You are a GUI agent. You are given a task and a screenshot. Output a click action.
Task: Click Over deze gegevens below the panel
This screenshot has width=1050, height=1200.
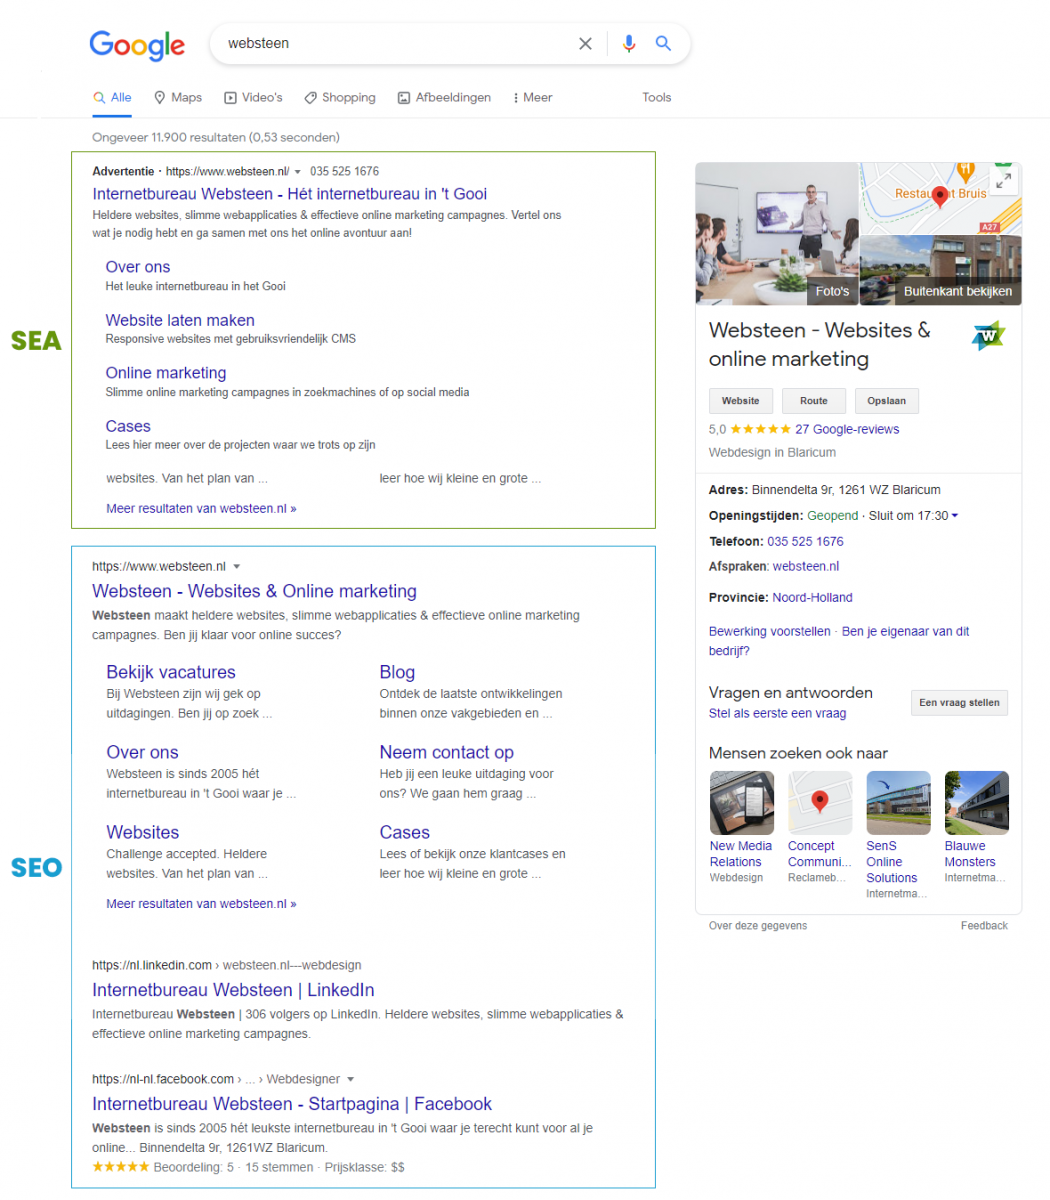[x=758, y=926]
